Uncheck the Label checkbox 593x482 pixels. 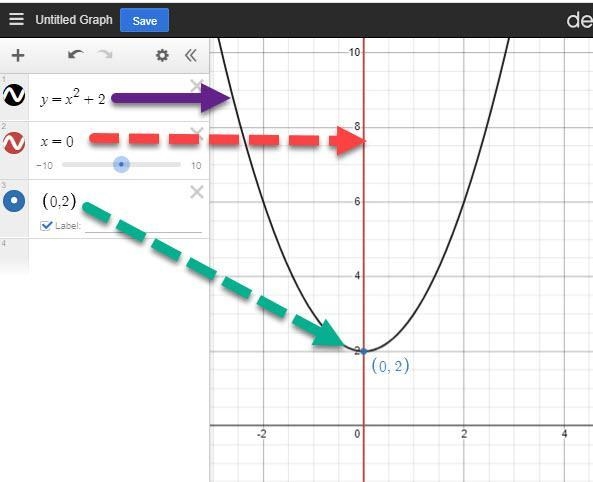click(x=46, y=226)
